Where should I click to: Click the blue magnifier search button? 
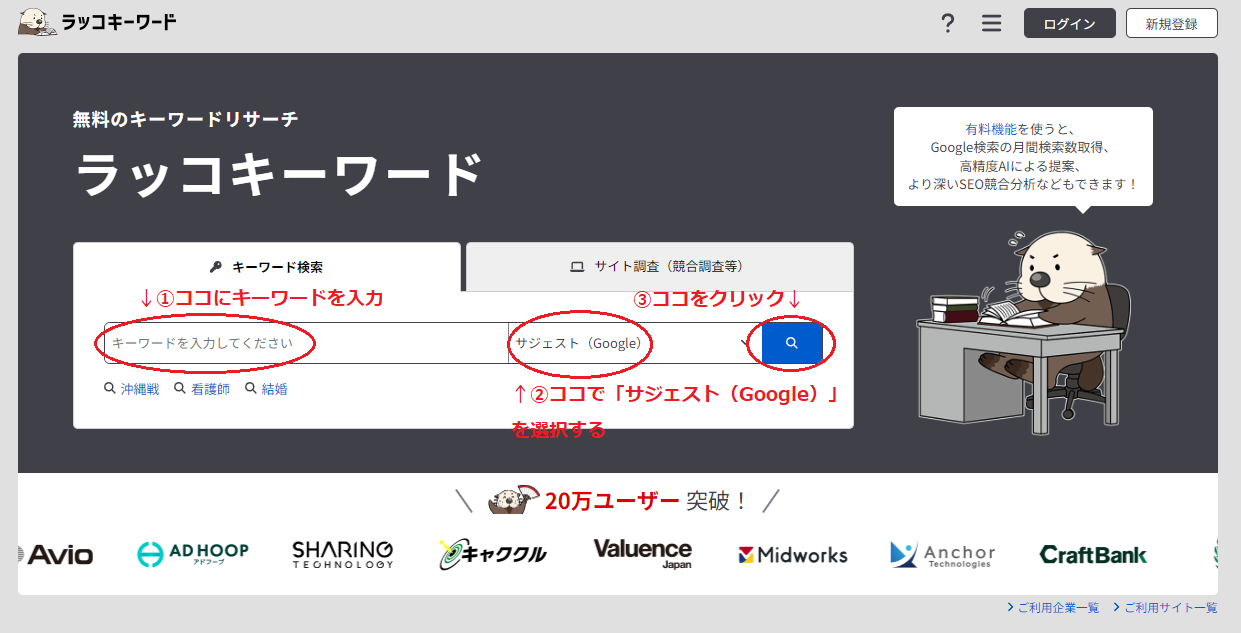[x=791, y=343]
